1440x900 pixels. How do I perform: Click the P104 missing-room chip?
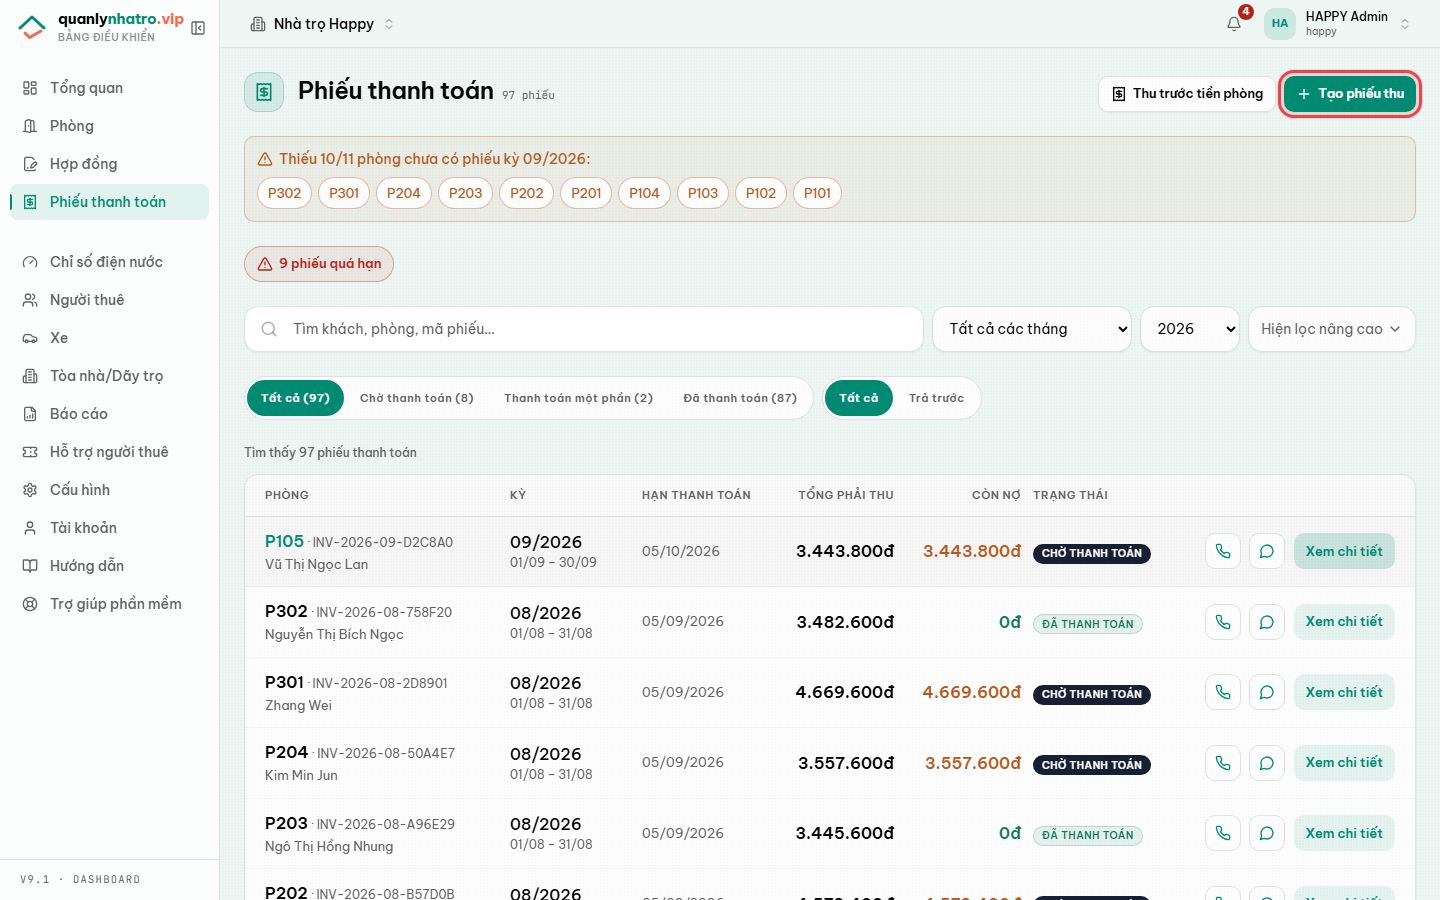point(644,193)
